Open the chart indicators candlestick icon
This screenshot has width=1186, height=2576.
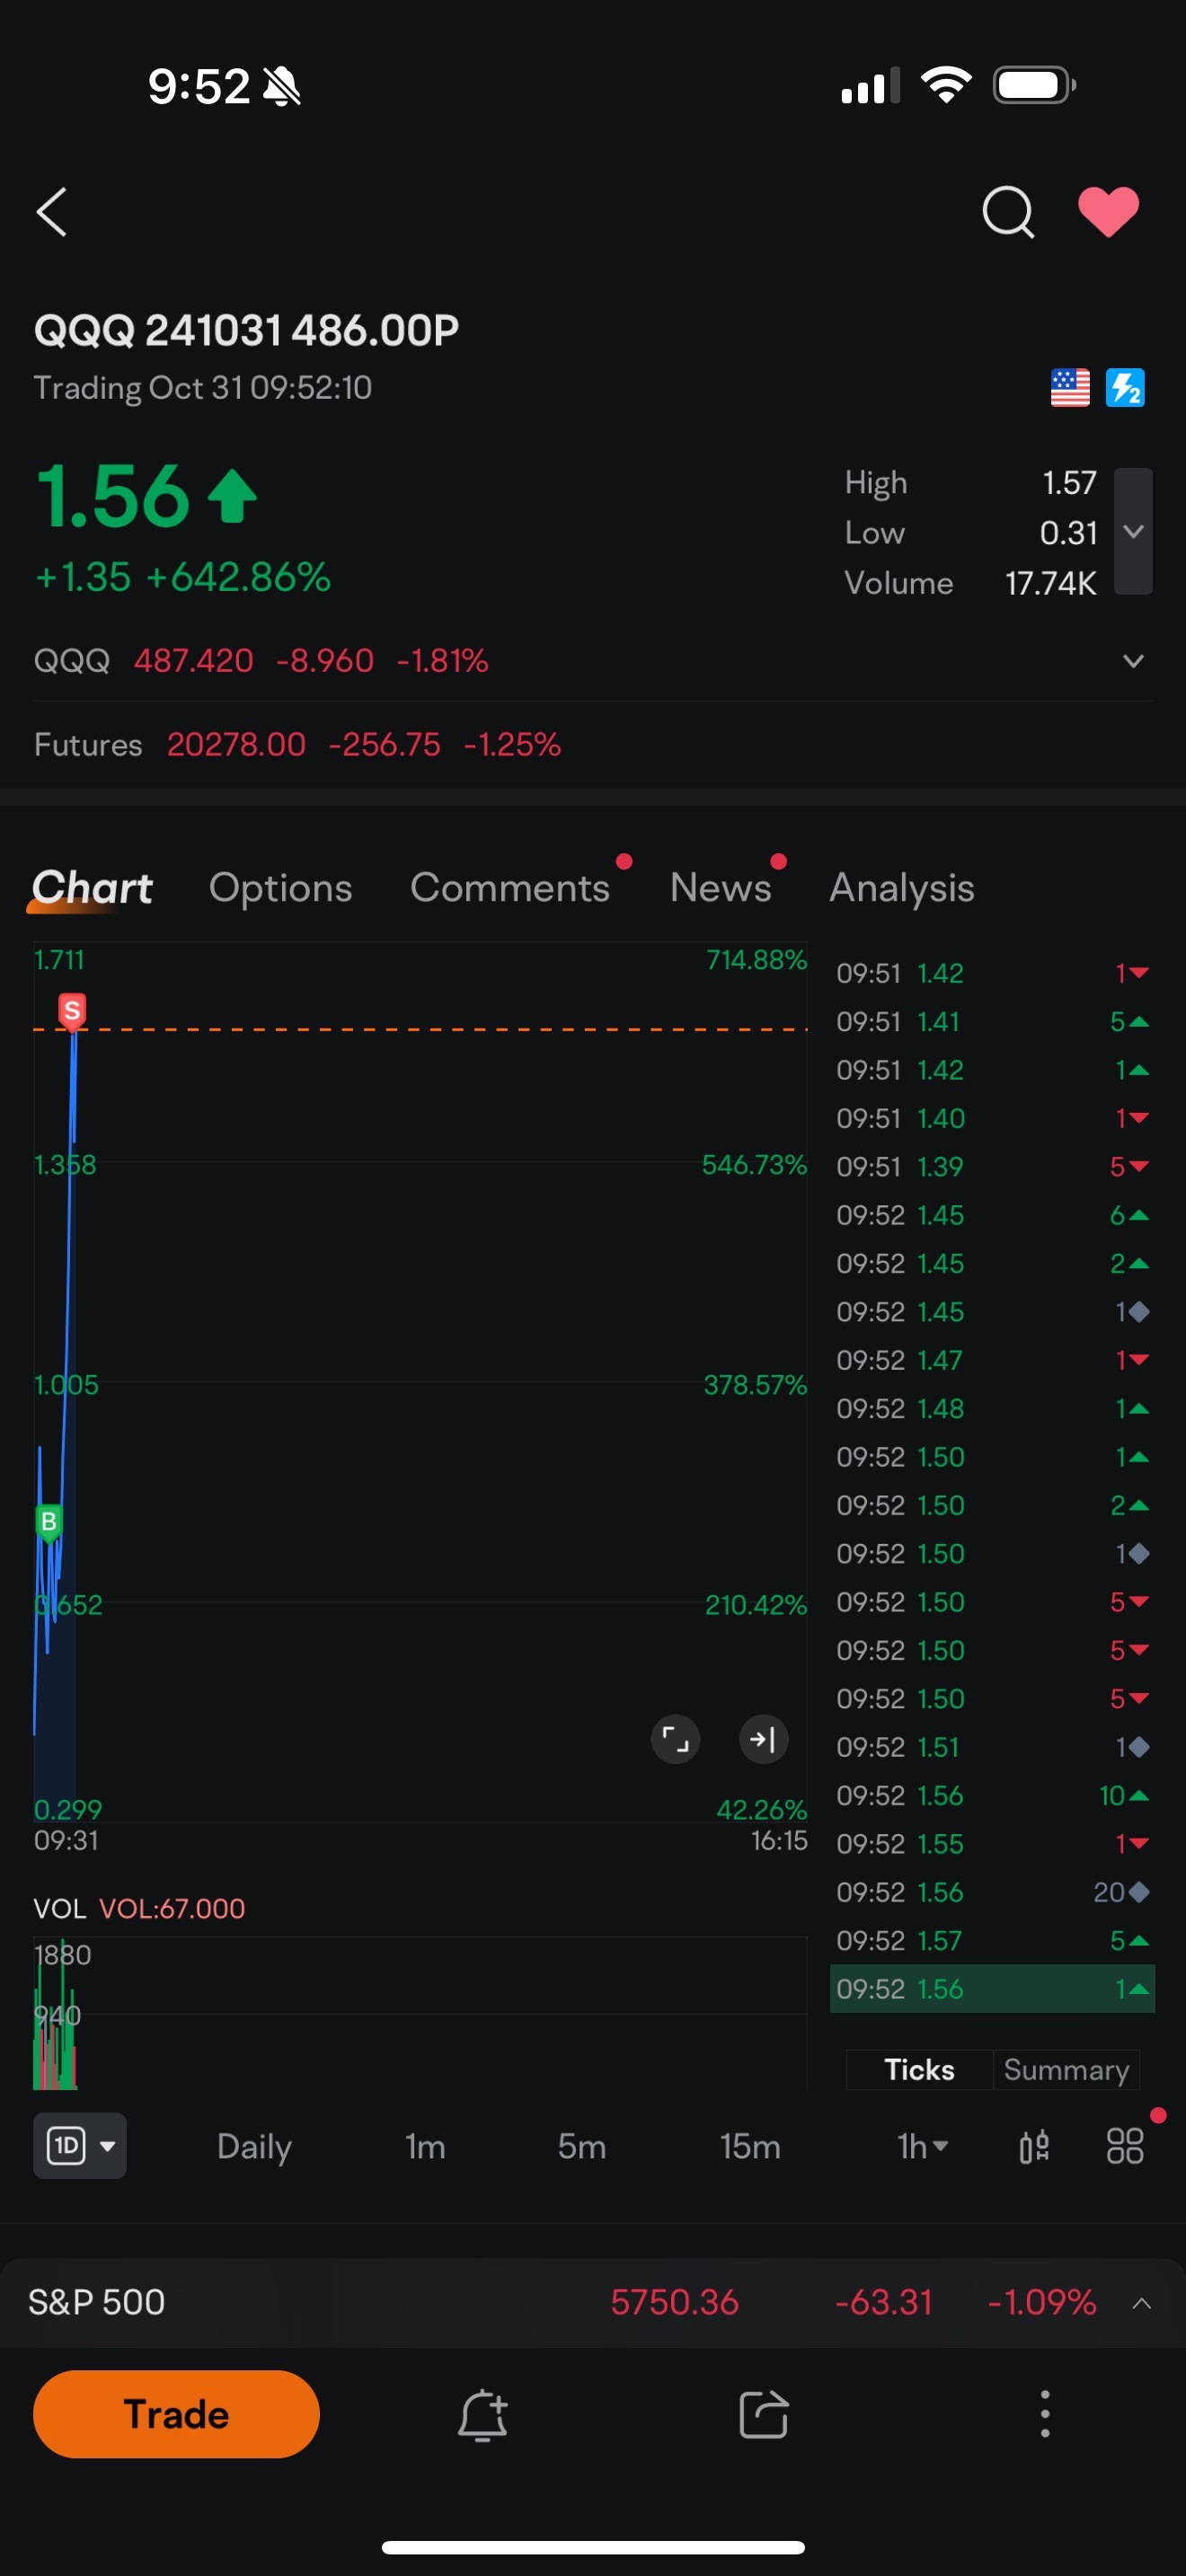[1034, 2146]
